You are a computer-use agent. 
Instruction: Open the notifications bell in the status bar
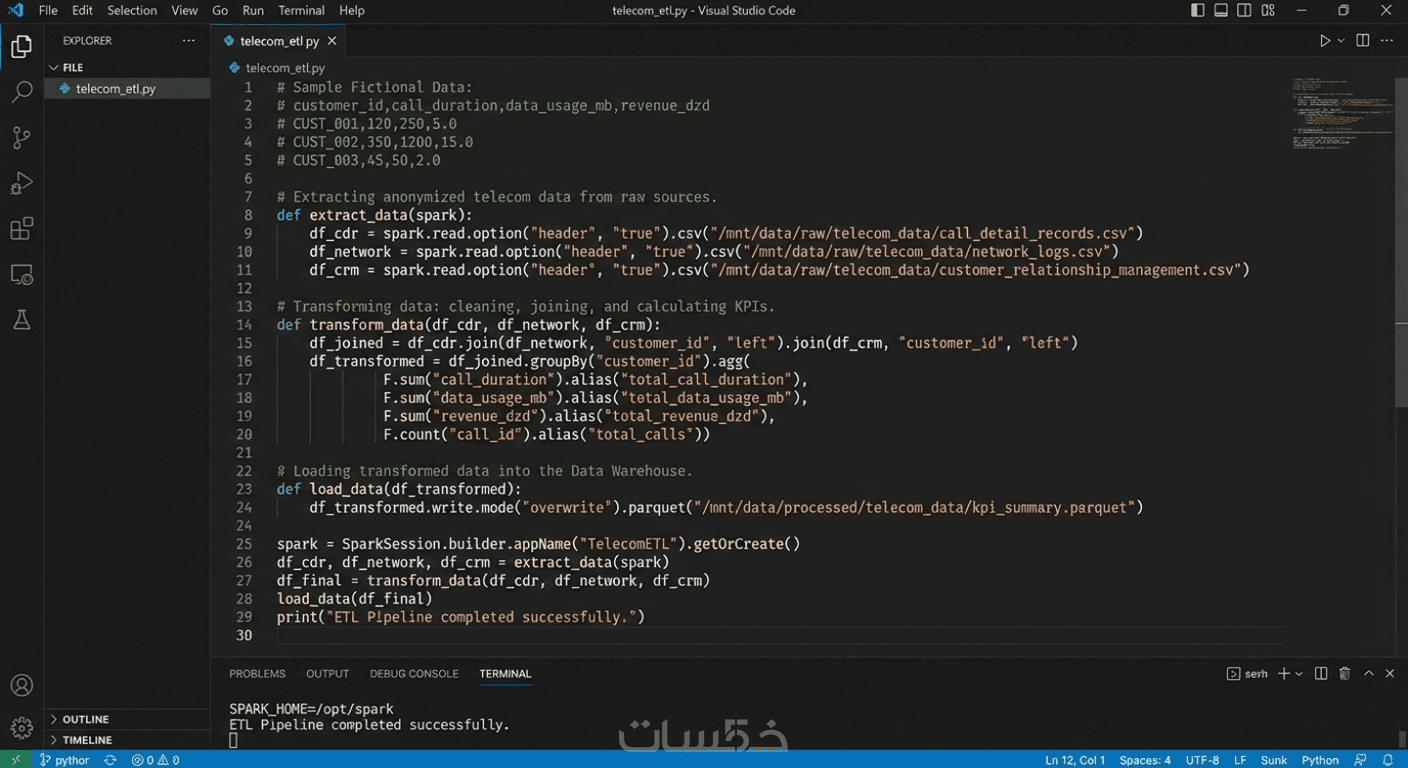pyautogui.click(x=1387, y=760)
